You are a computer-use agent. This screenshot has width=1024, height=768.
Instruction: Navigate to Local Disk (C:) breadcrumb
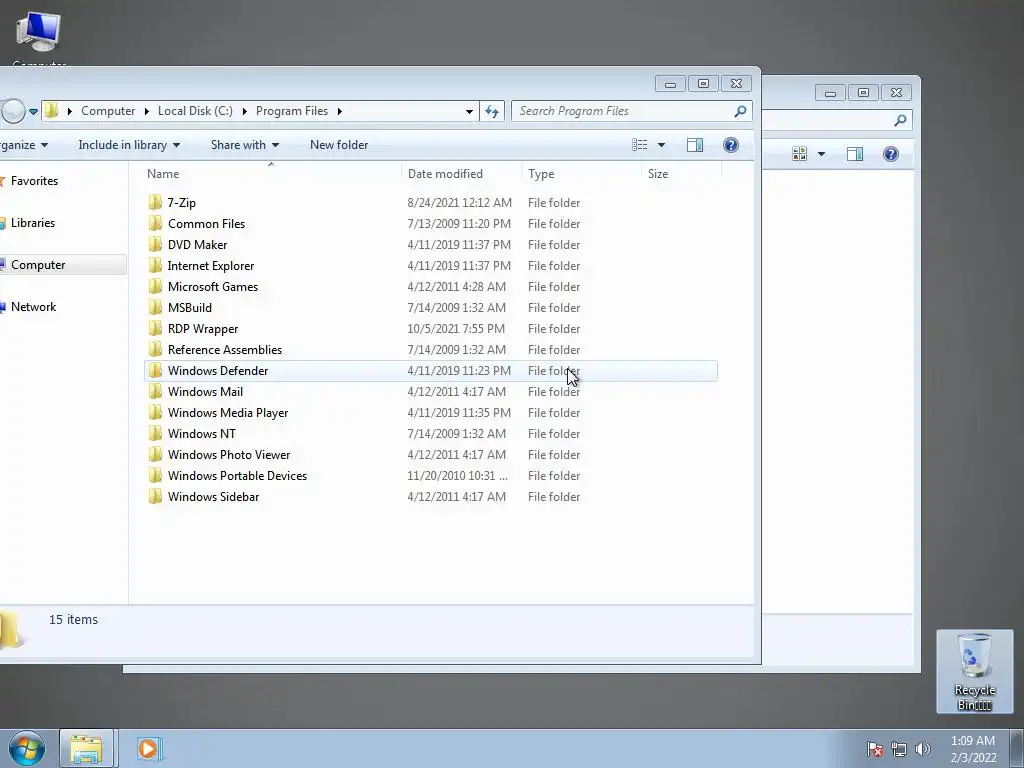pos(195,111)
